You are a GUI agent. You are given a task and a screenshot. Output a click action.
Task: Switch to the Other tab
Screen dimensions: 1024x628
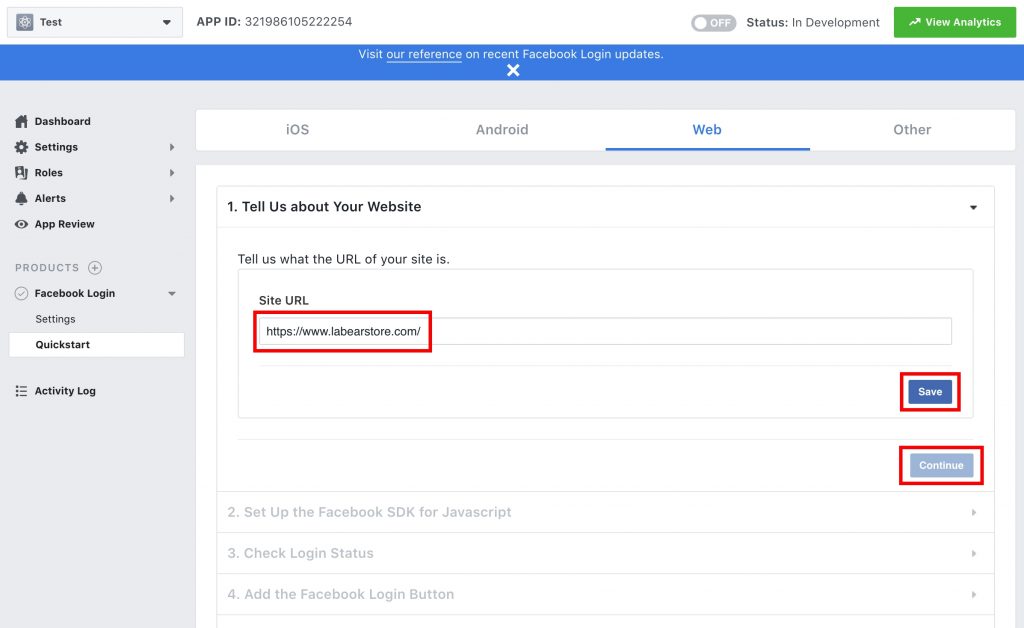click(912, 130)
